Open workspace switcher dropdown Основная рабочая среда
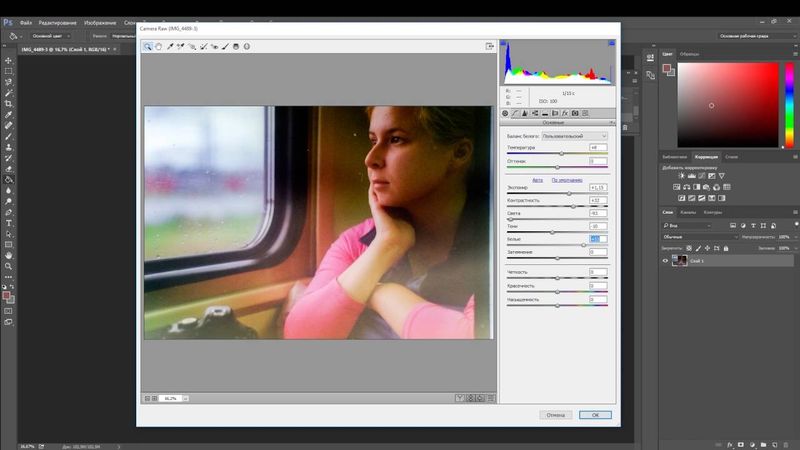Image resolution: width=800 pixels, height=450 pixels. (757, 36)
